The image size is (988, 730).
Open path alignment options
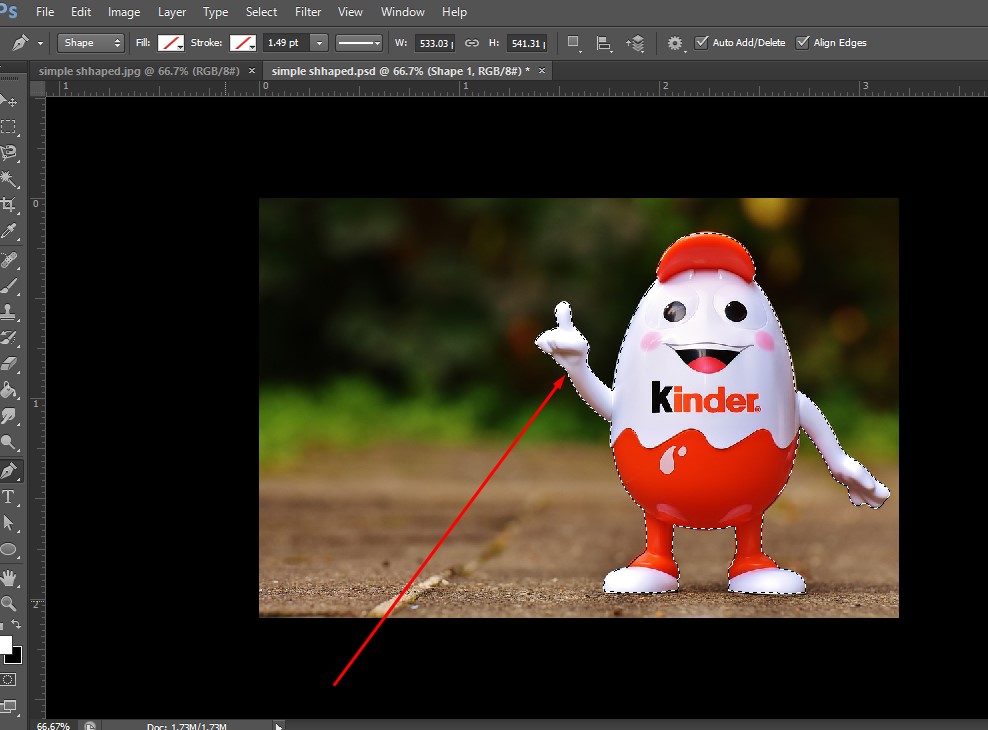coord(604,43)
